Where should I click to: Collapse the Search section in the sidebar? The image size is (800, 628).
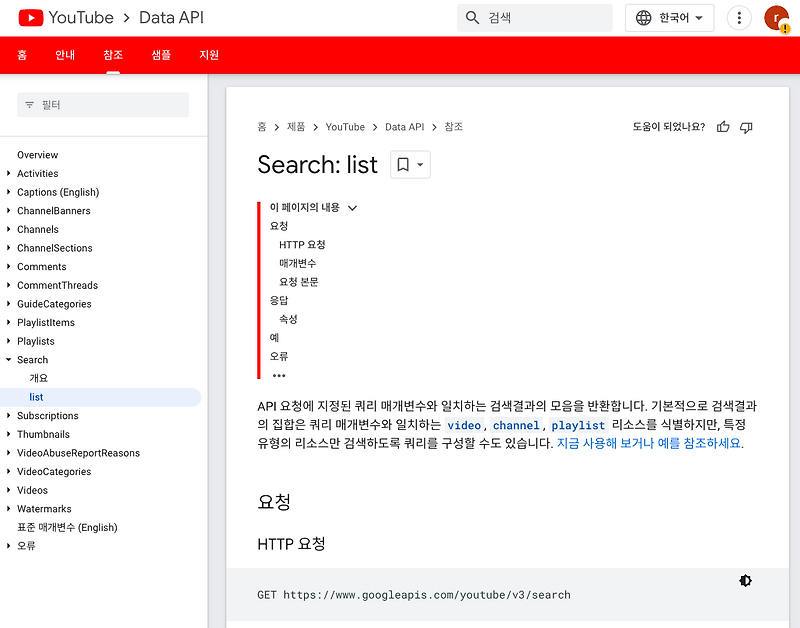point(9,359)
